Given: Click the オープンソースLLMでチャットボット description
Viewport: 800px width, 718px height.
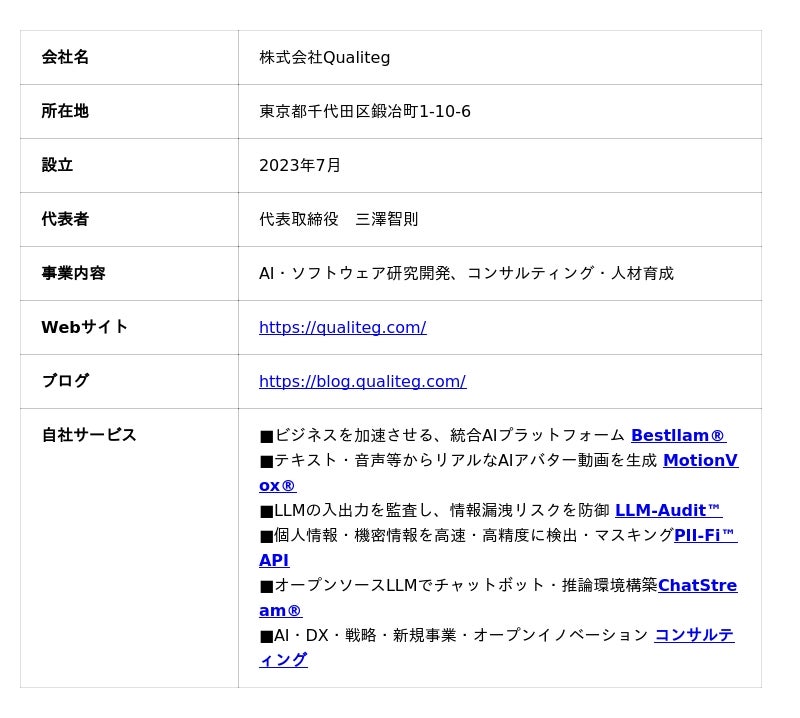Looking at the screenshot, I should coord(459,585).
